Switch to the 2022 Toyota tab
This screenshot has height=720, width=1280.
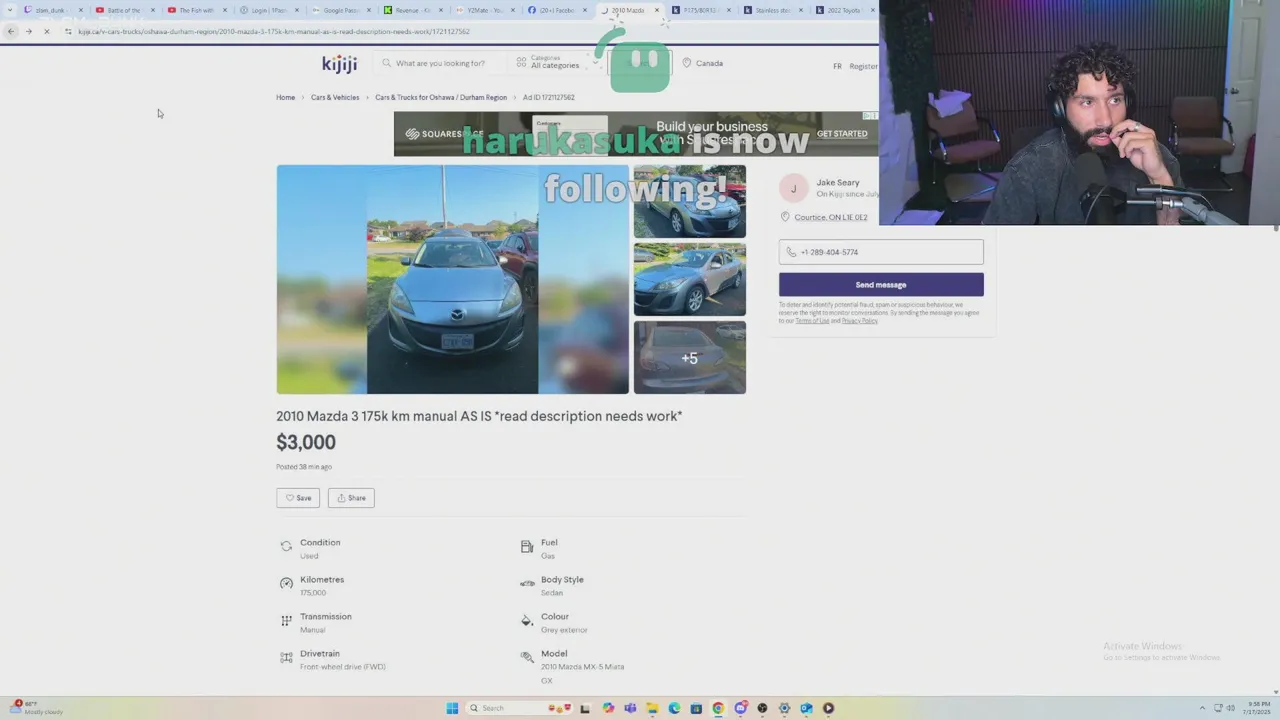[844, 10]
